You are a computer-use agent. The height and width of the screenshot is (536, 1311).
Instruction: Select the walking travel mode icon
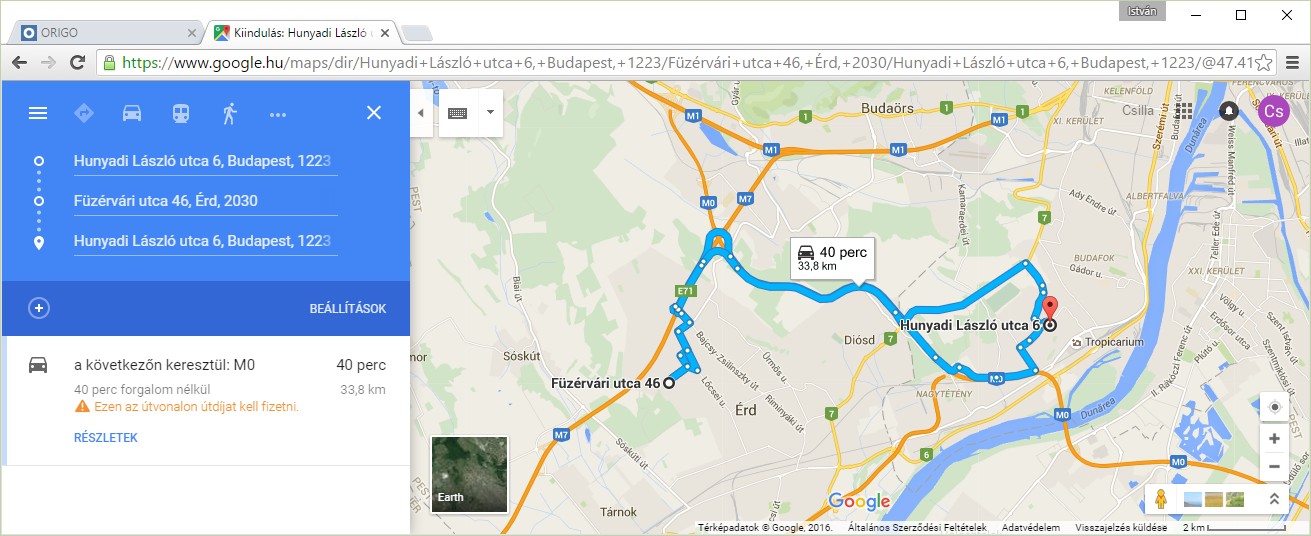tap(230, 113)
